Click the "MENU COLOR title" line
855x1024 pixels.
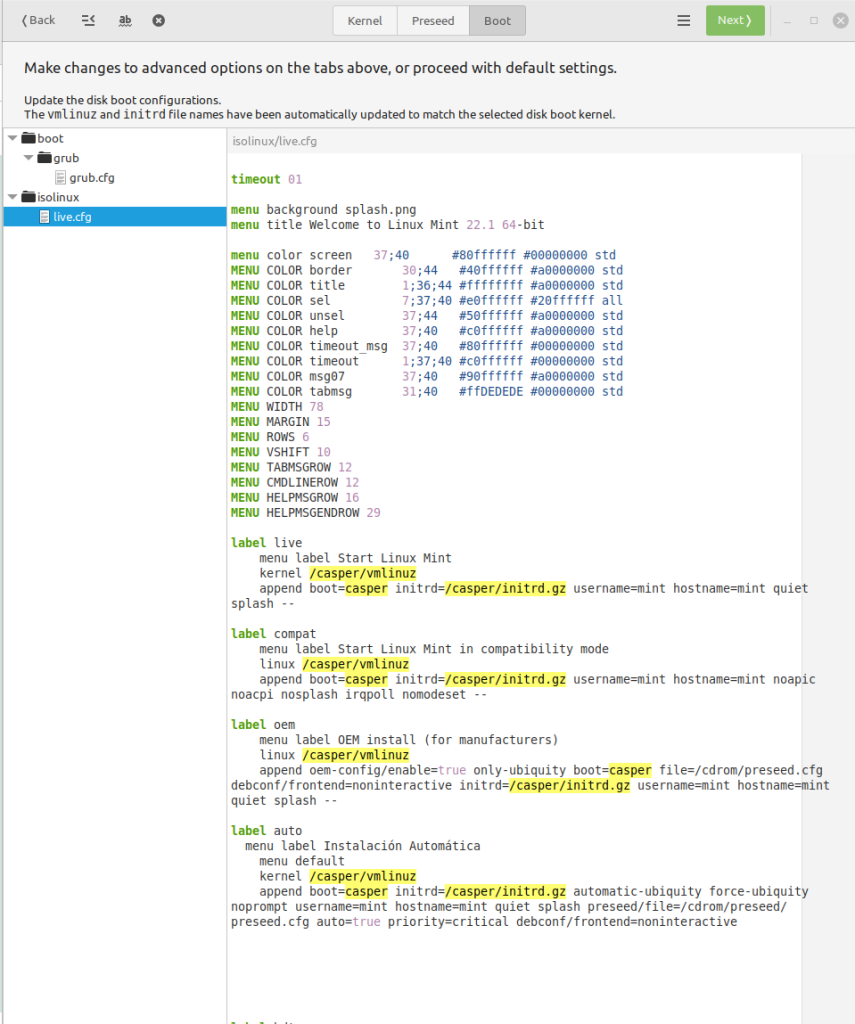(427, 285)
